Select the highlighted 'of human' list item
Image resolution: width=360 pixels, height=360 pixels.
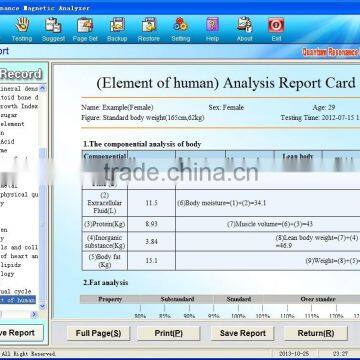(18, 300)
